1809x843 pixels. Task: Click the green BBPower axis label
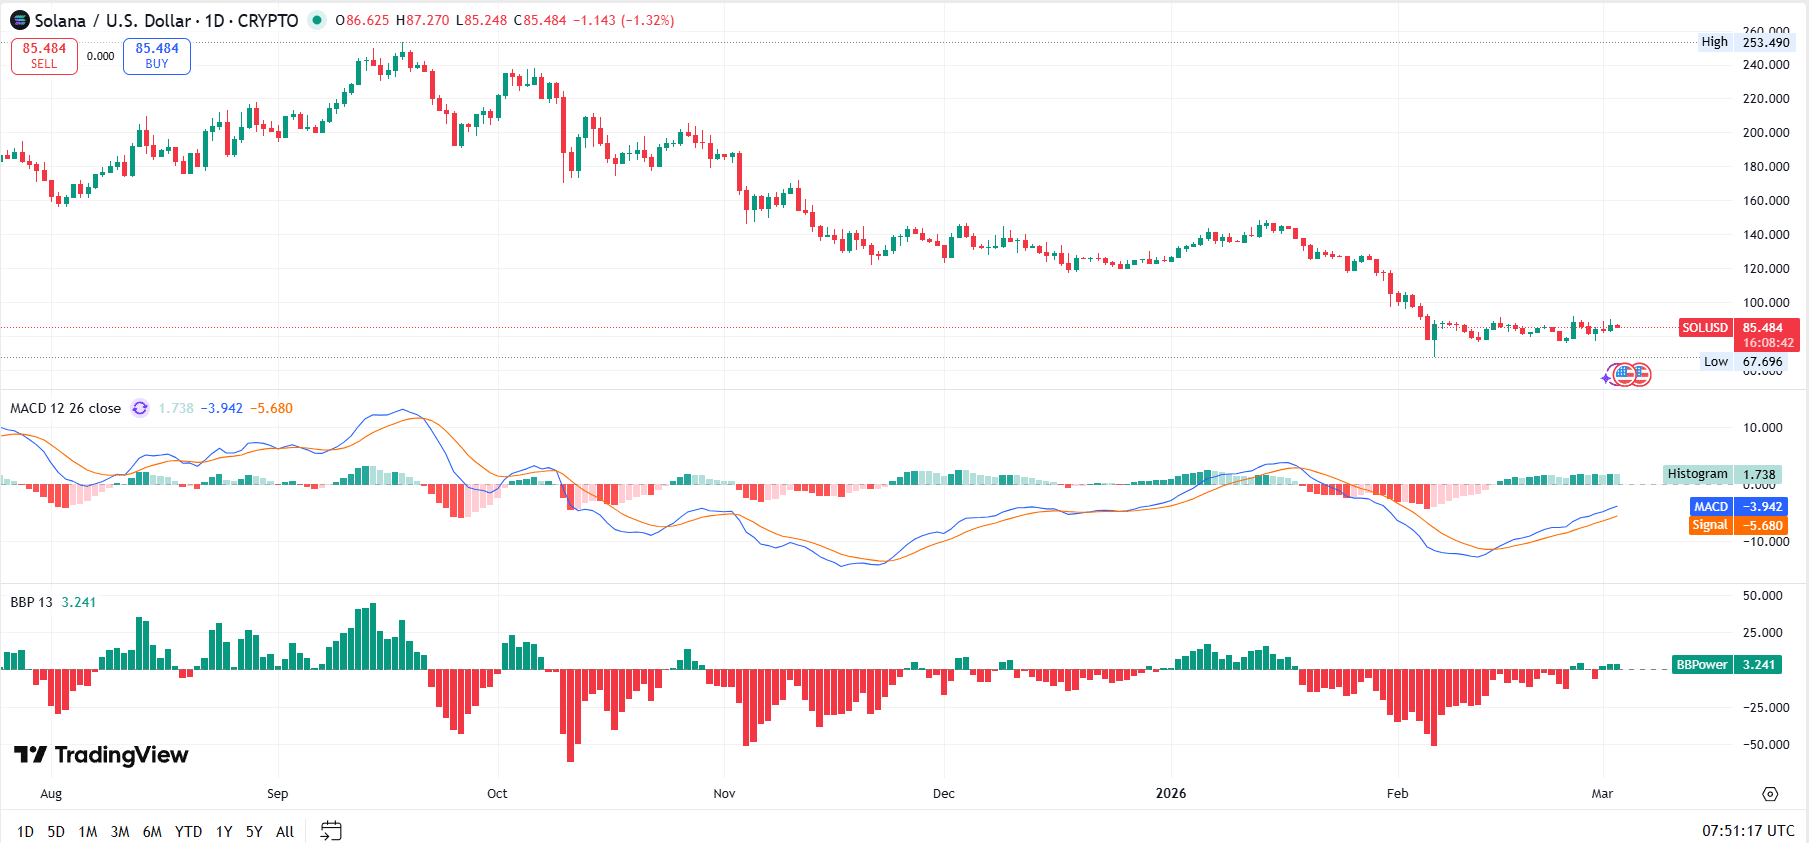coord(1701,665)
